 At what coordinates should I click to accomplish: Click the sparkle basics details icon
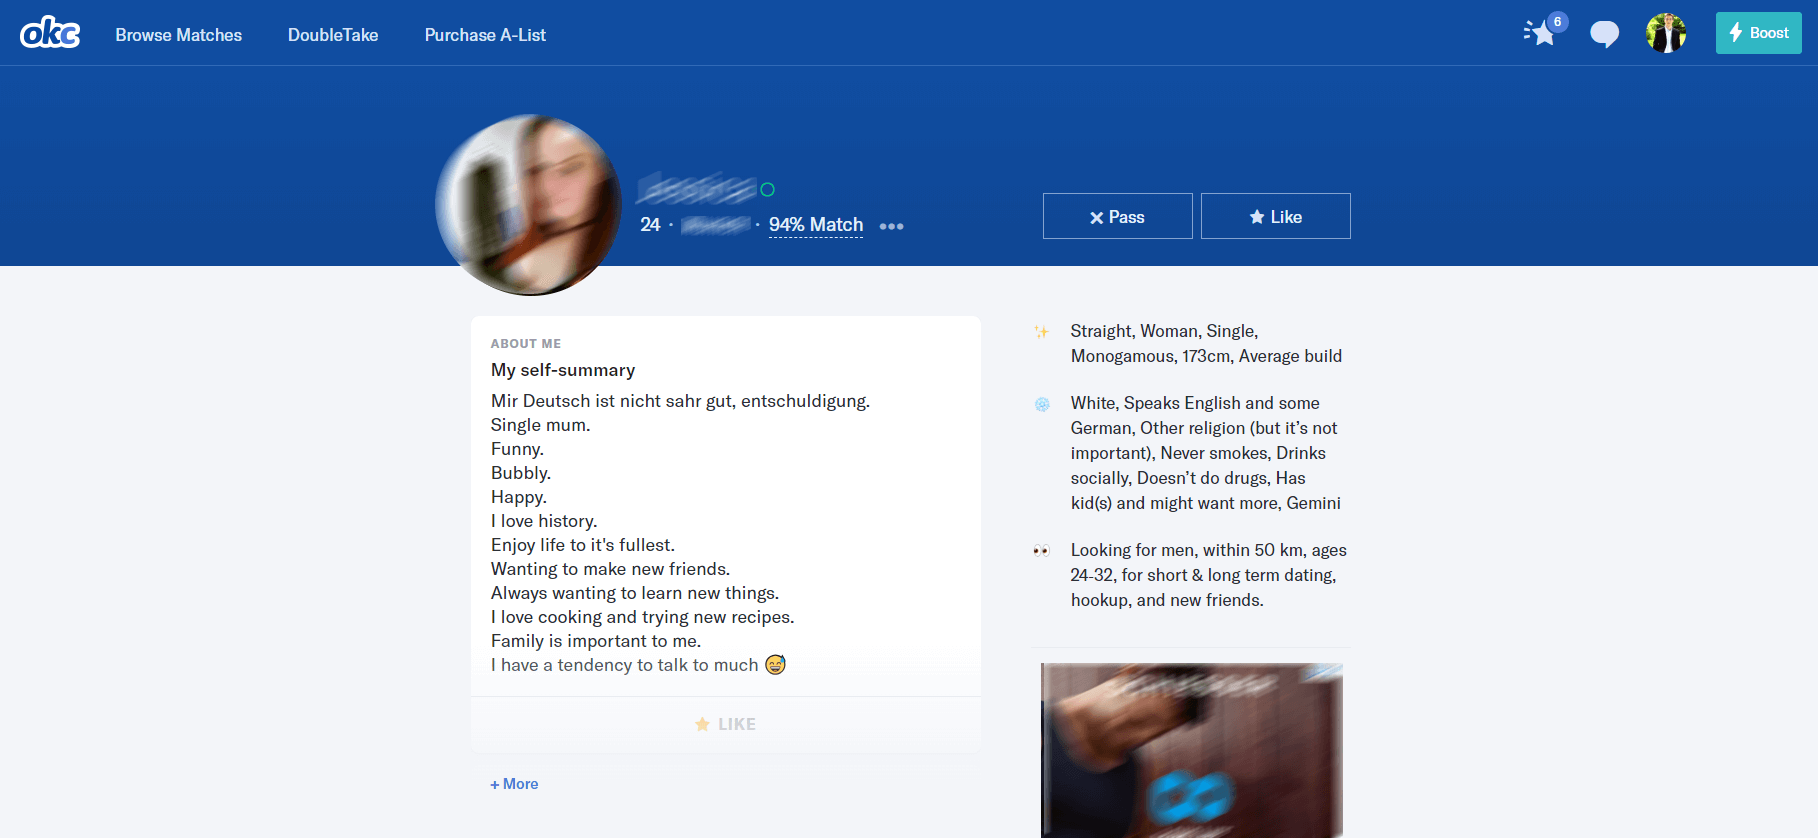coord(1042,332)
